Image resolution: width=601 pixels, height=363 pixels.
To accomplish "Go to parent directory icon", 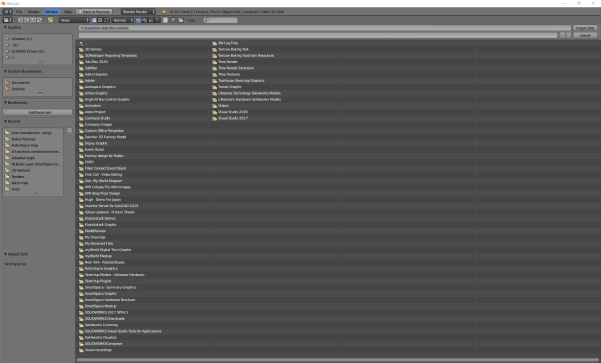I will (x=33, y=20).
